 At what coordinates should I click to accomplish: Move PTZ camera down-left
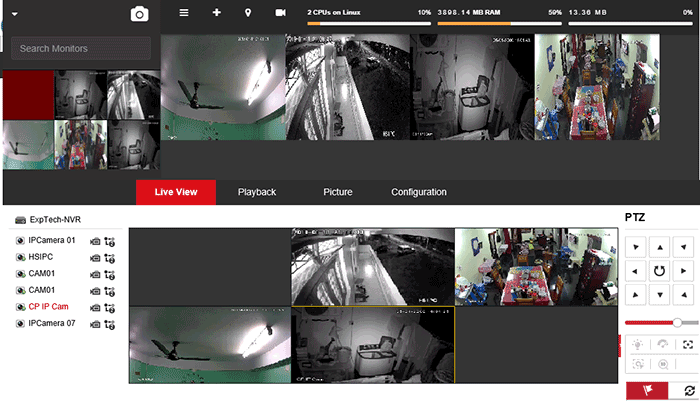(636, 295)
